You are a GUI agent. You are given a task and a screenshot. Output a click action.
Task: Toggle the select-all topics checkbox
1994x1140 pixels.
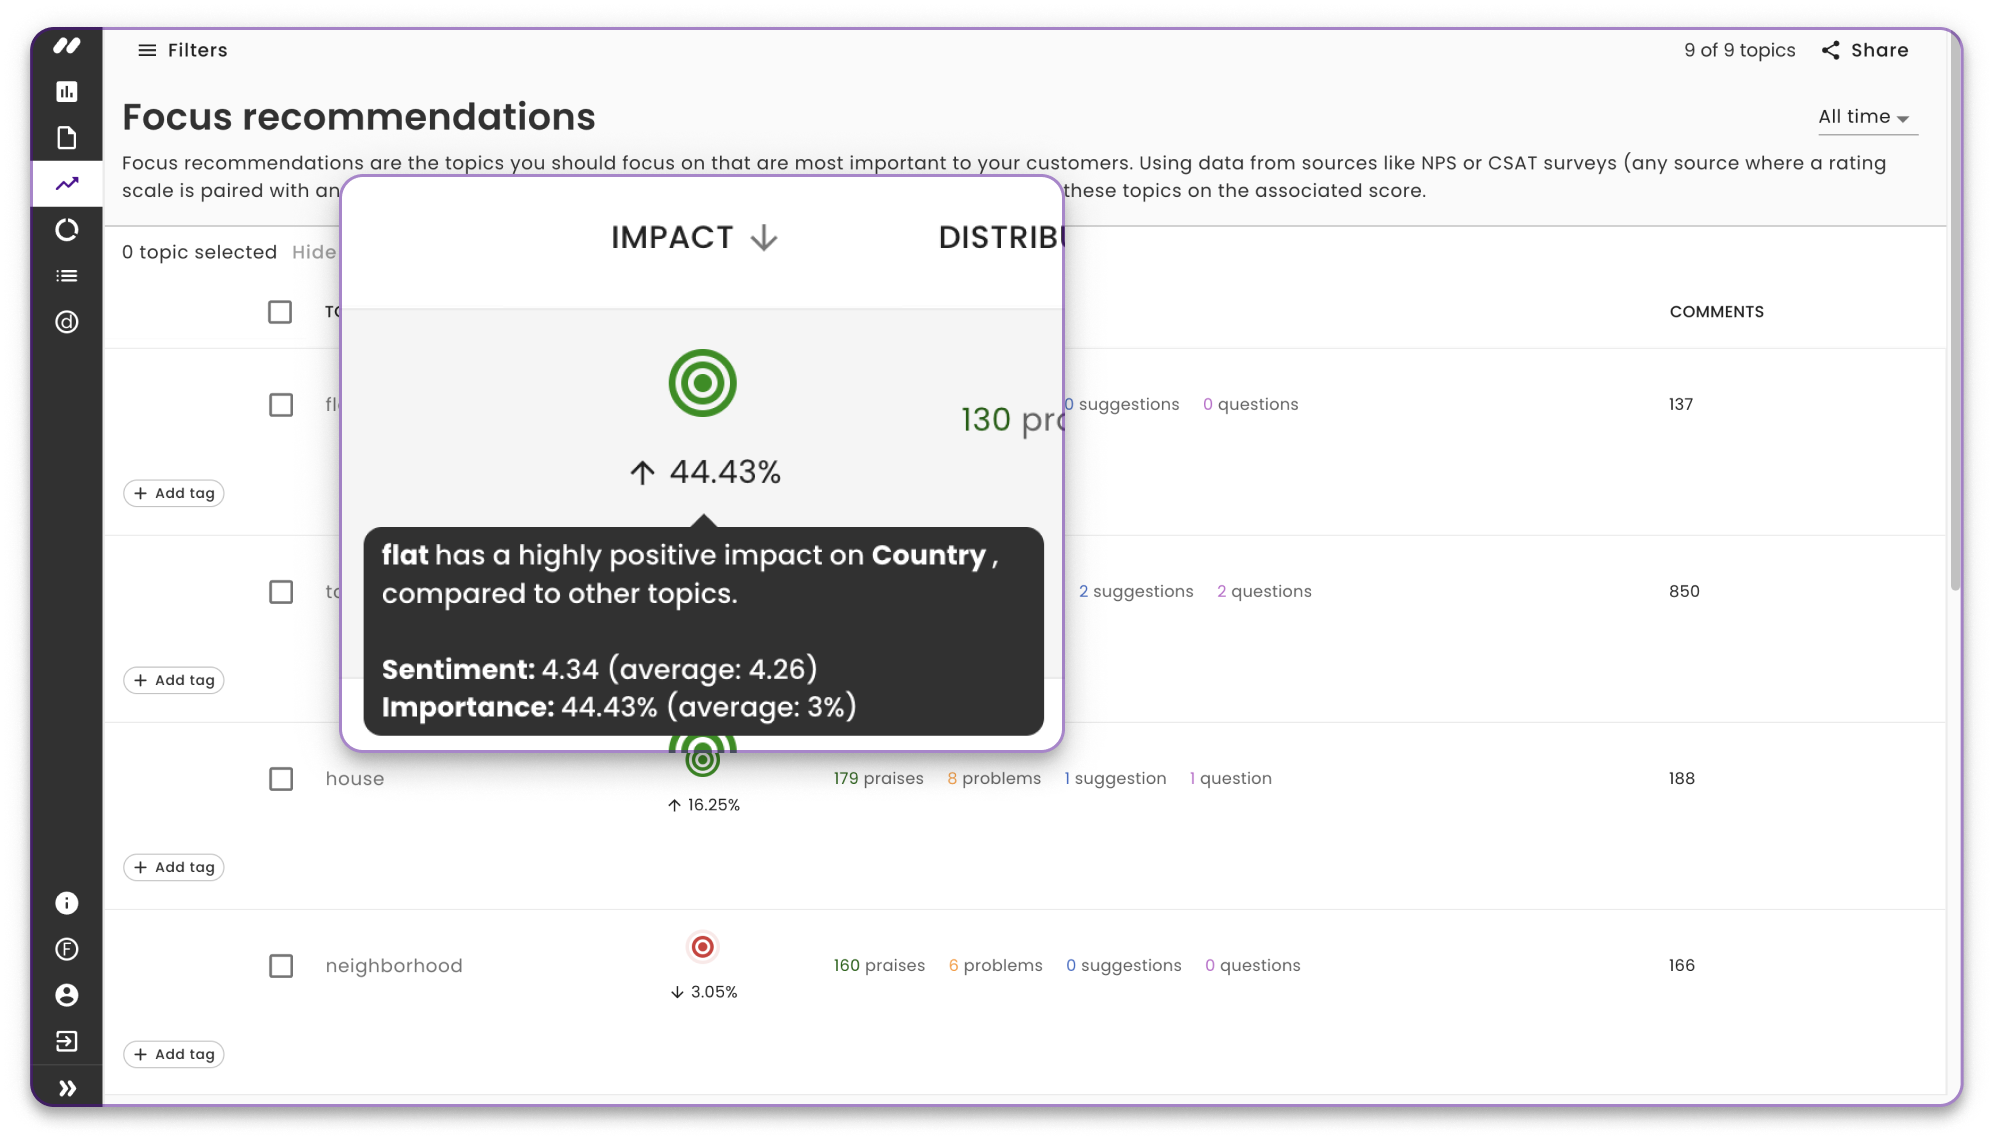coord(280,312)
